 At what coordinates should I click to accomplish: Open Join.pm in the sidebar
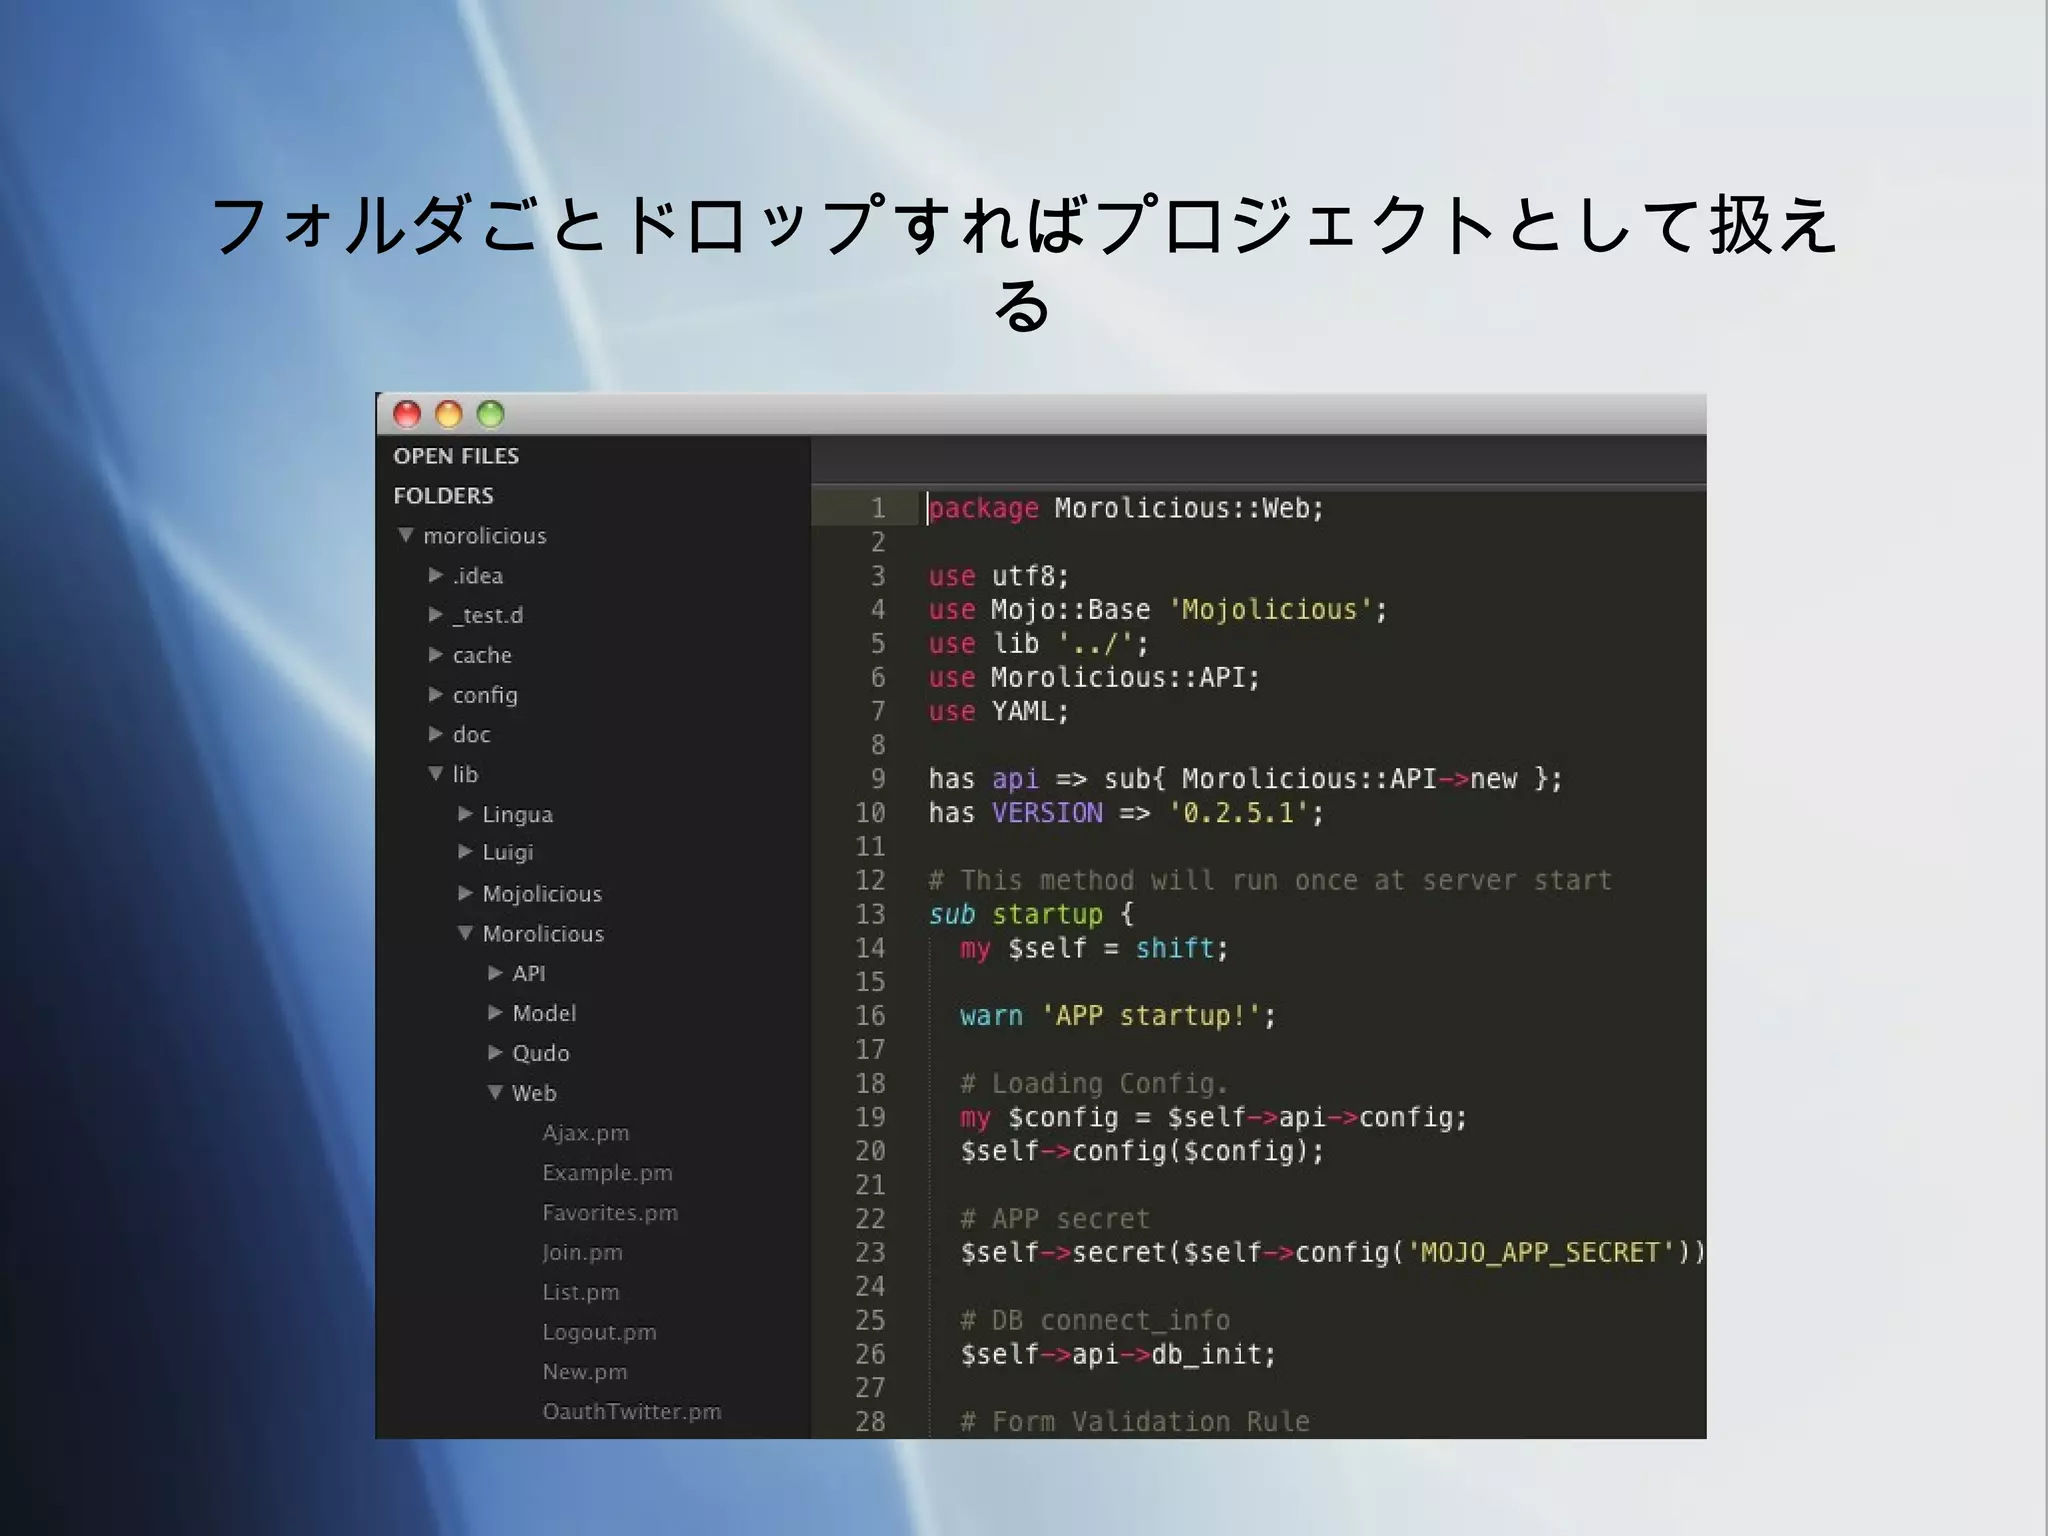coord(582,1253)
